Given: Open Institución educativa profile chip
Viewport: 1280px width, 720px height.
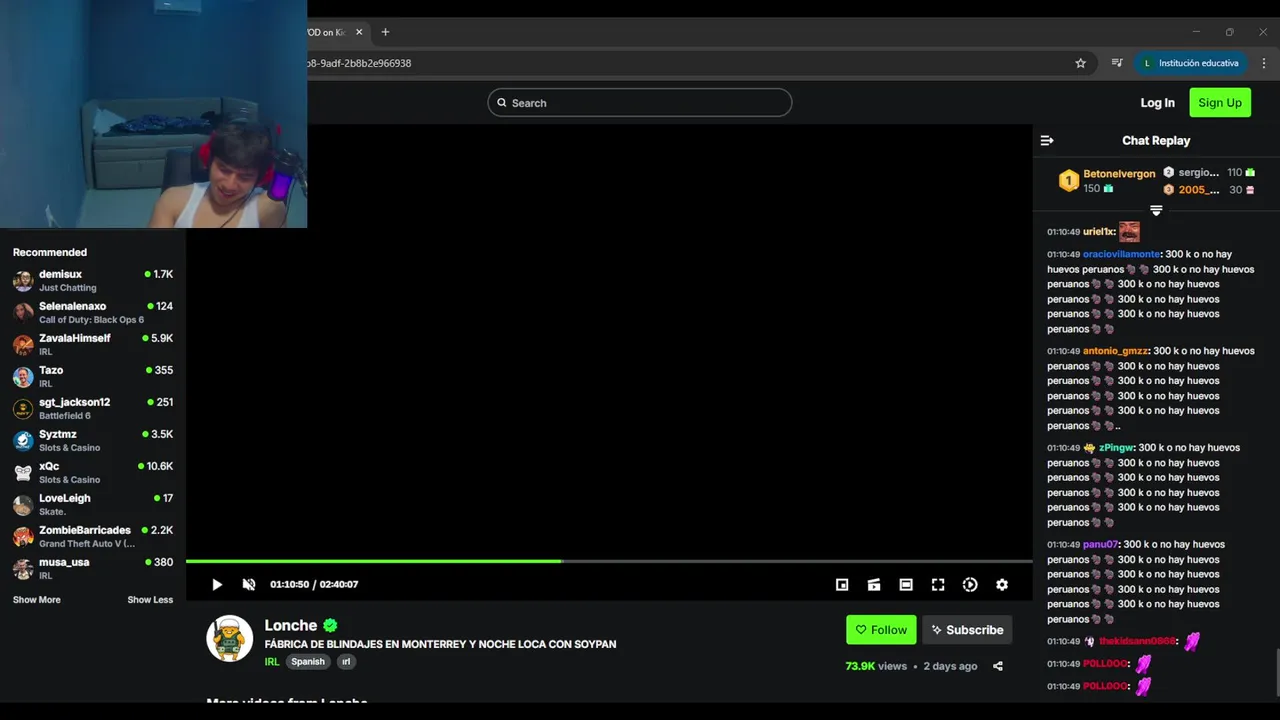Looking at the screenshot, I should coord(1191,63).
